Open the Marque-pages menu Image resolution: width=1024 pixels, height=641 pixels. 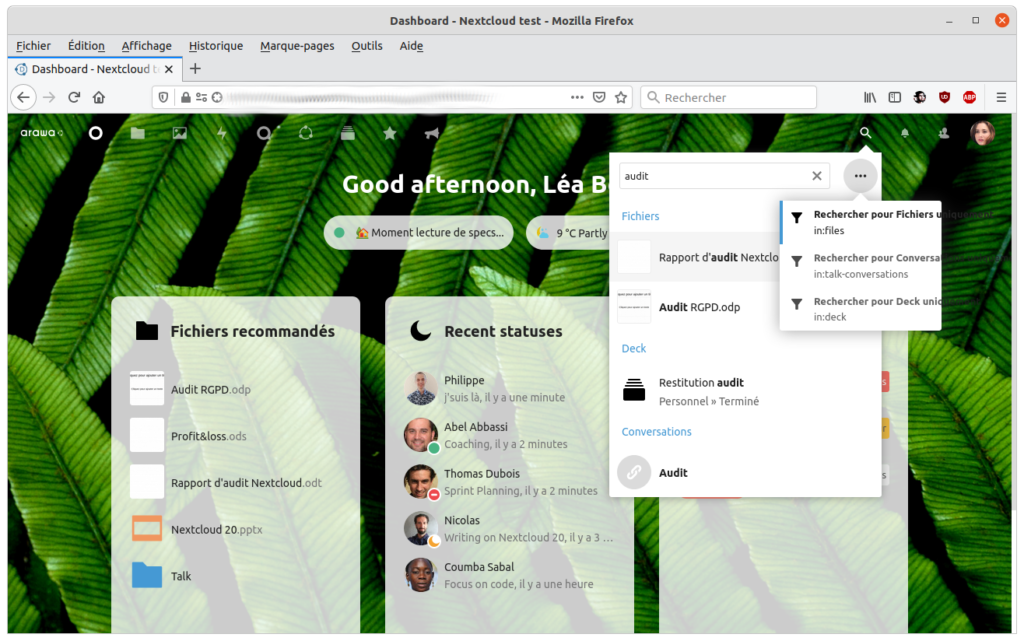point(297,46)
